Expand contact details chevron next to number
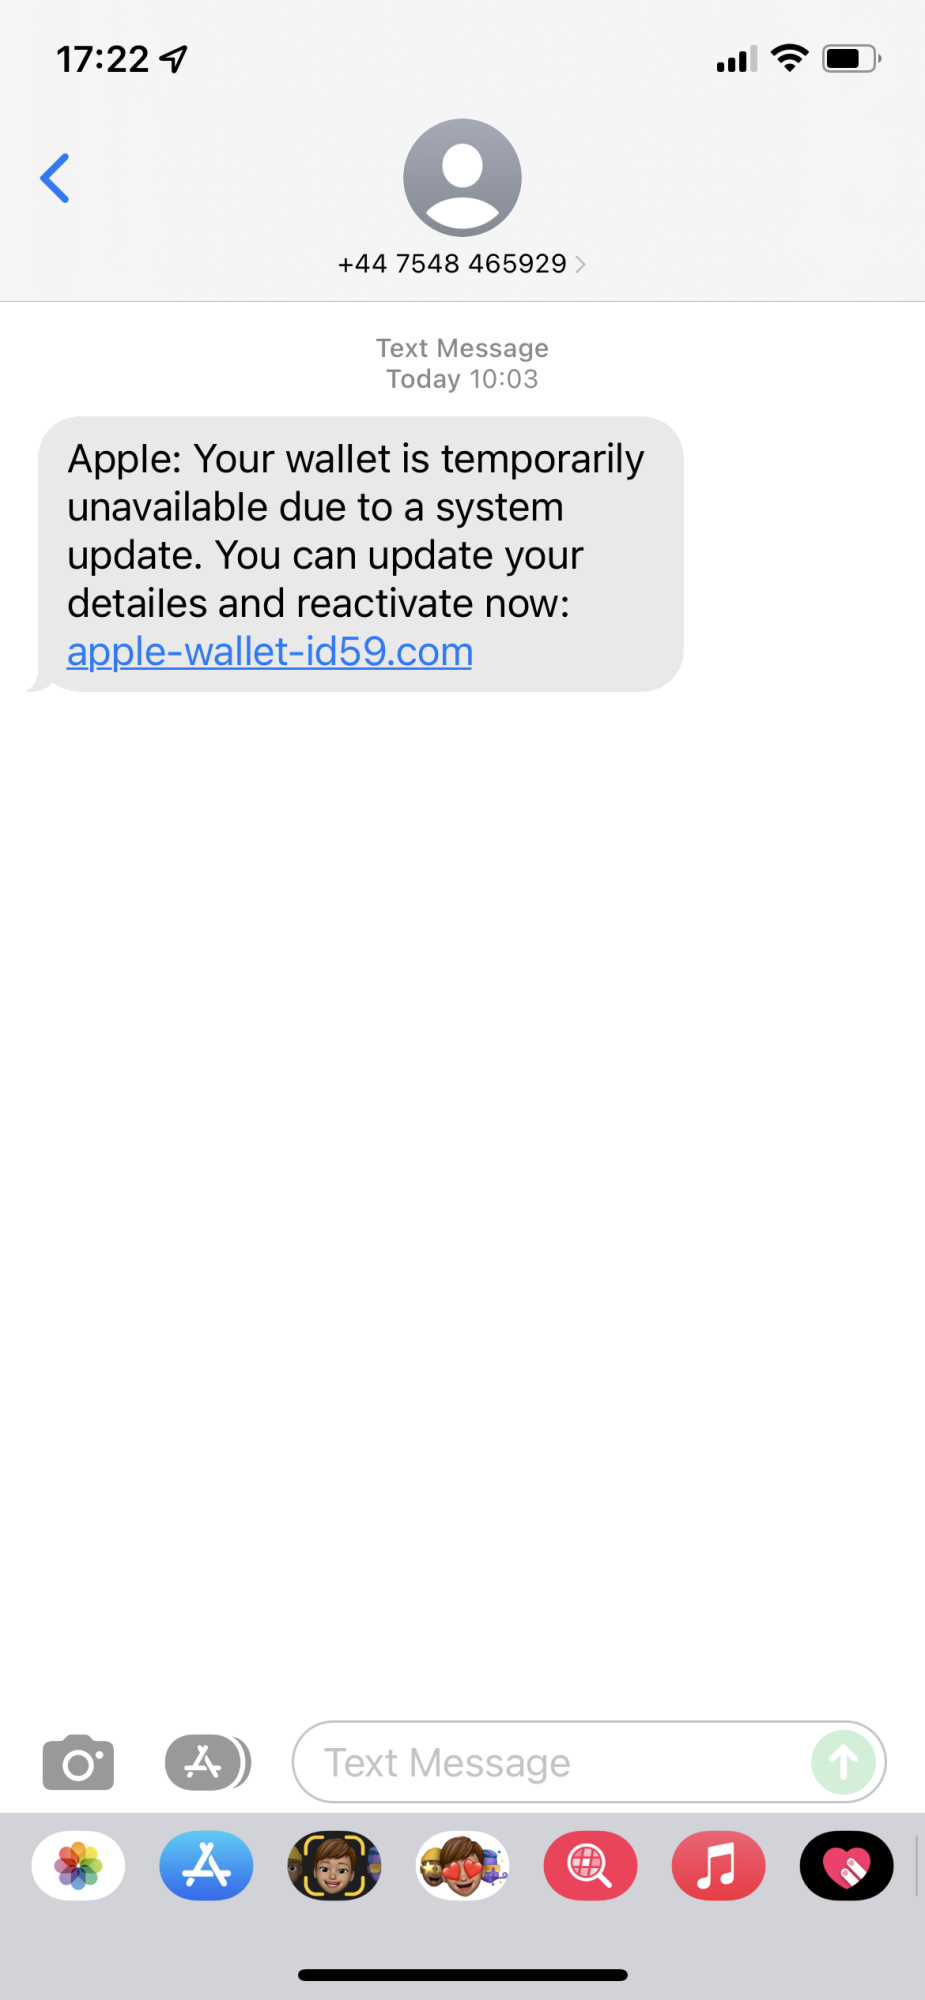This screenshot has width=925, height=2000. pyautogui.click(x=580, y=264)
